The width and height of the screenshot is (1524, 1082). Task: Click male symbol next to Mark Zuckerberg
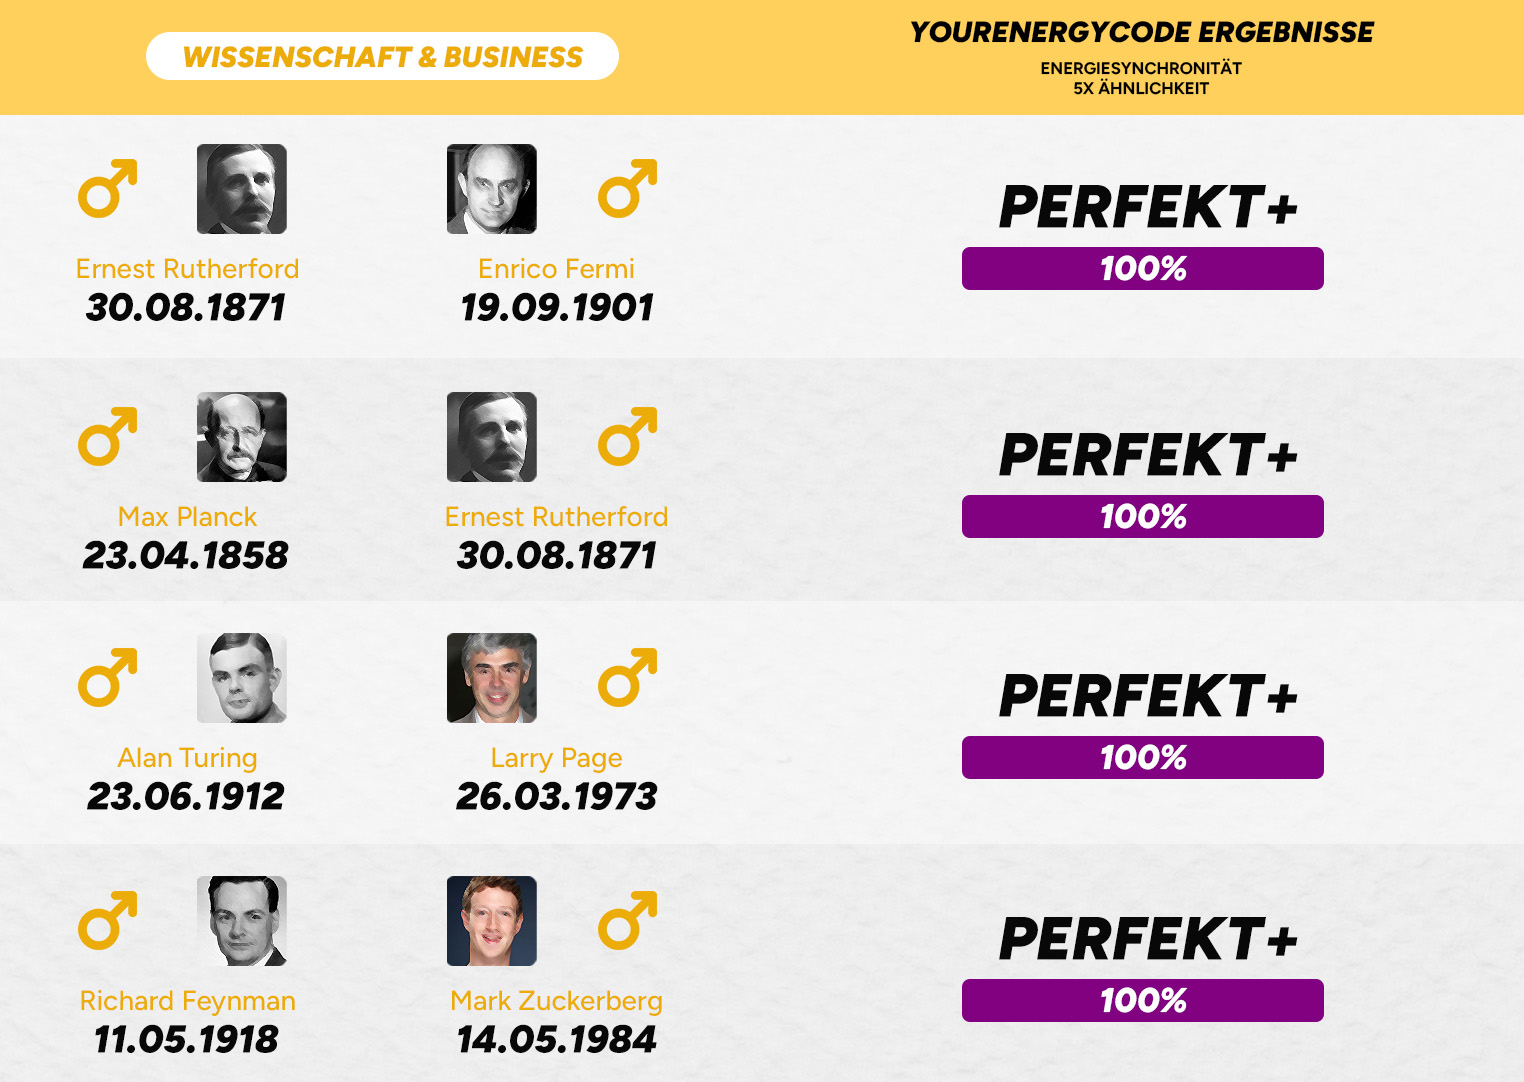click(x=627, y=921)
